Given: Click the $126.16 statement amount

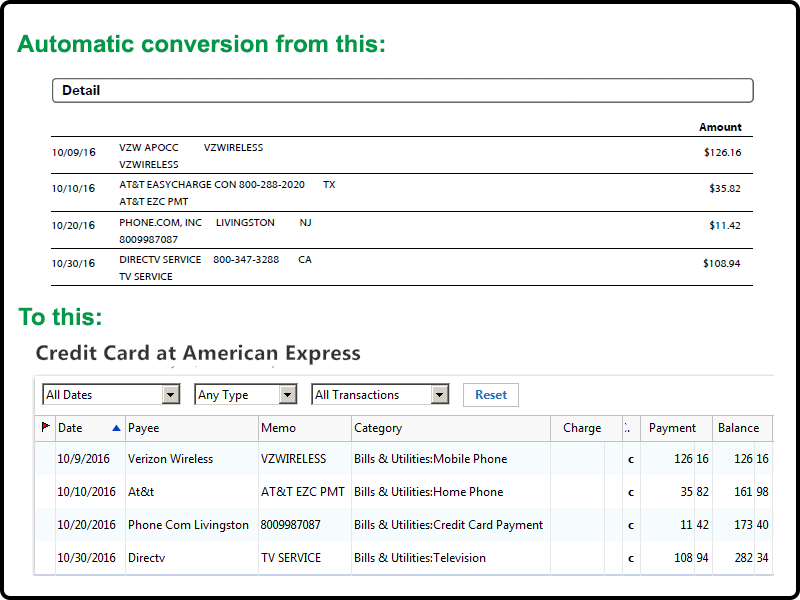Looking at the screenshot, I should [x=722, y=153].
